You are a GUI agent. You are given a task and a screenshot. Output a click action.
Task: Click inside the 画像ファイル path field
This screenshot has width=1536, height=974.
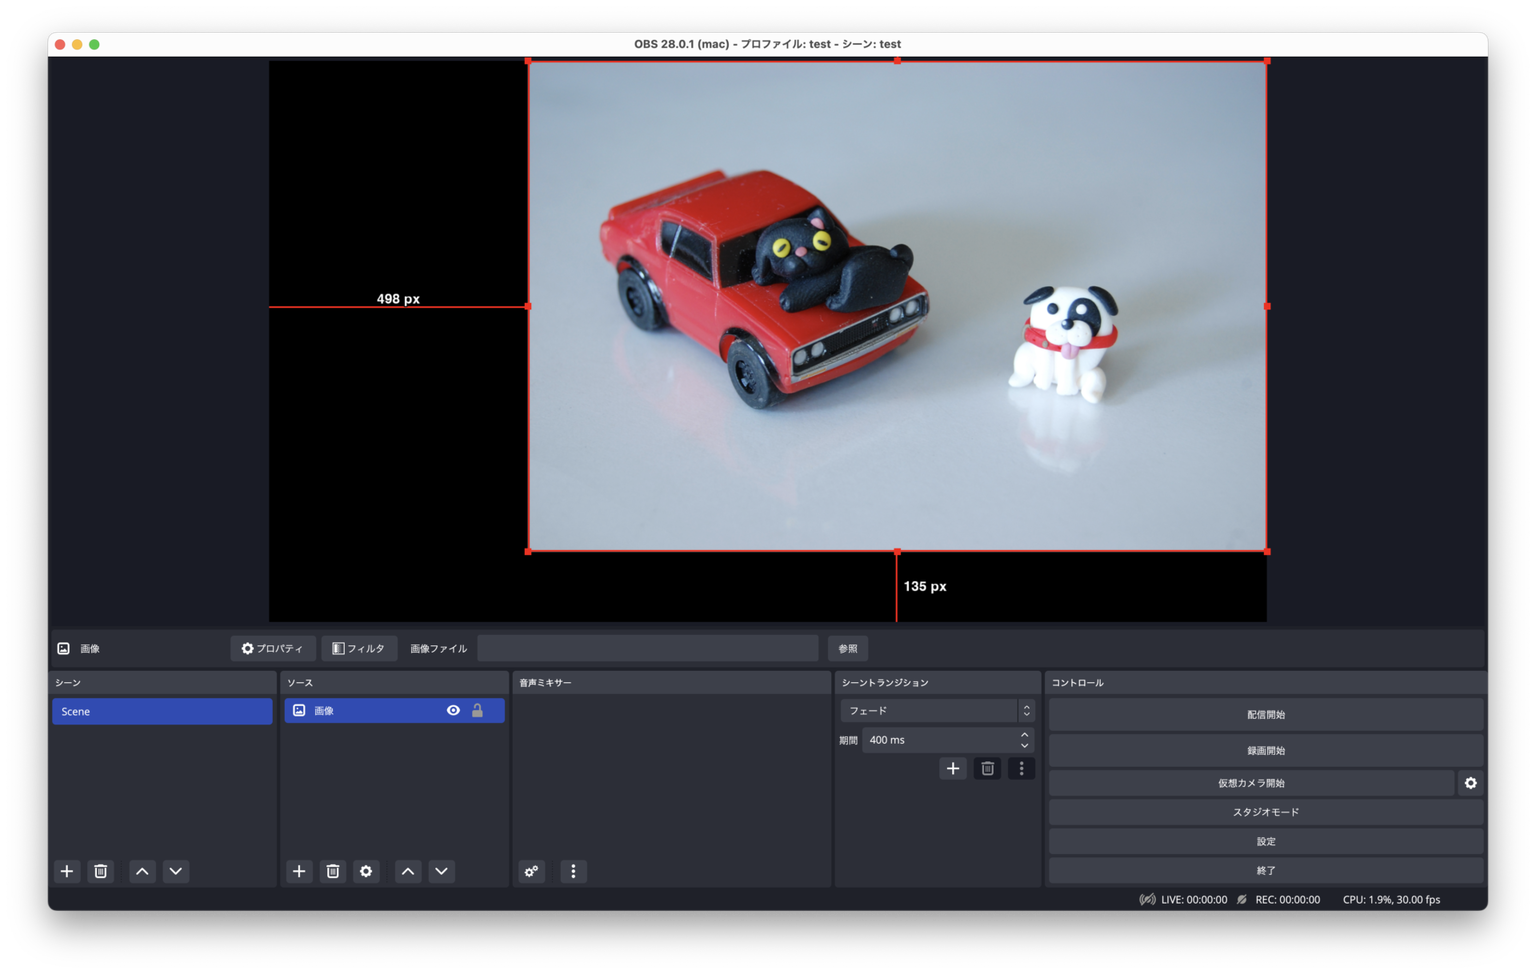648,648
